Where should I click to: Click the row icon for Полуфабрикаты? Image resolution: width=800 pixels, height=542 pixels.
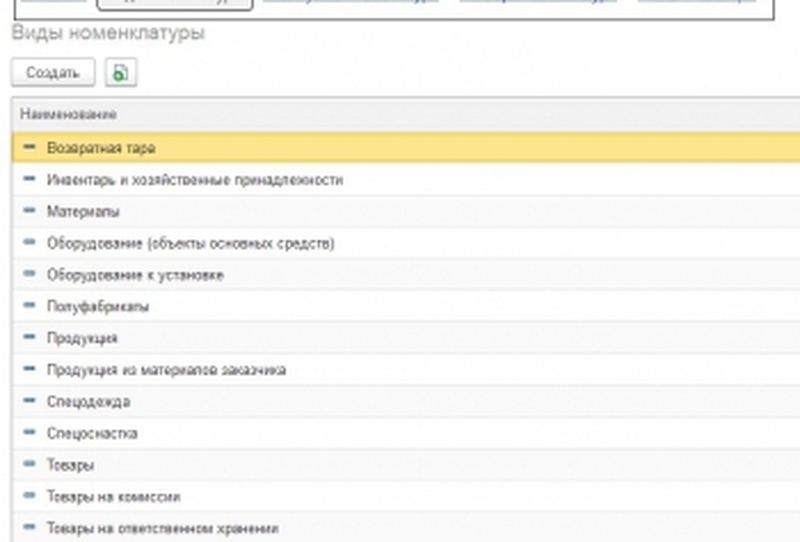[29, 306]
